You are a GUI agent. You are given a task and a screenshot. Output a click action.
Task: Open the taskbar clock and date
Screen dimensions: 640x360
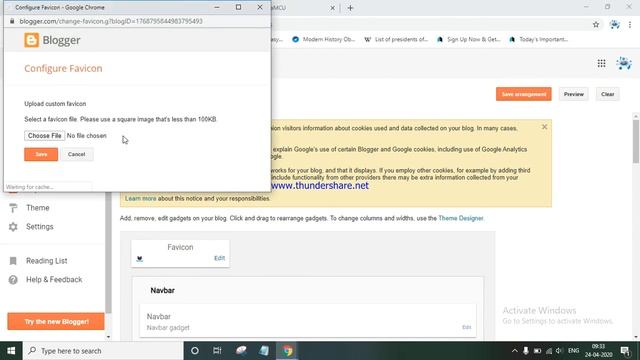pyautogui.click(x=598, y=351)
